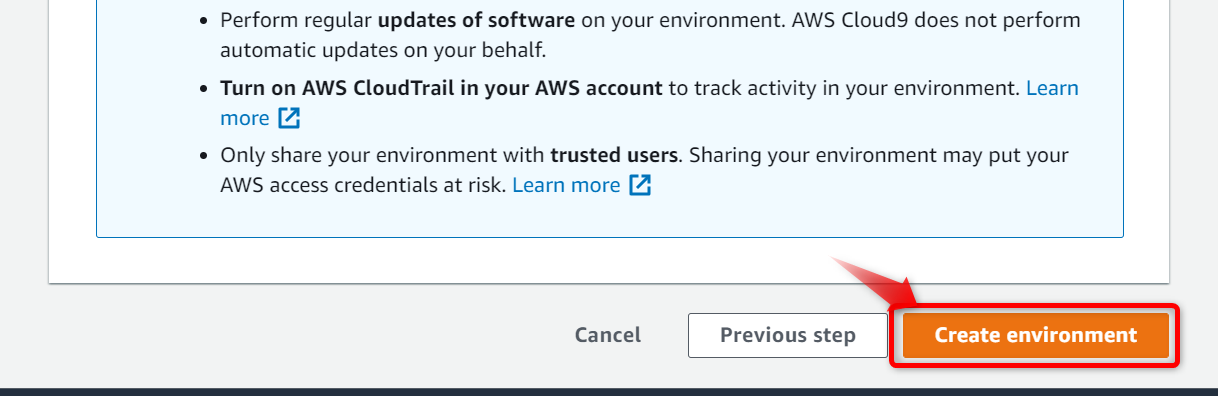Image resolution: width=1218 pixels, height=396 pixels.
Task: Click the orange Create environment button
Action: click(x=1035, y=335)
